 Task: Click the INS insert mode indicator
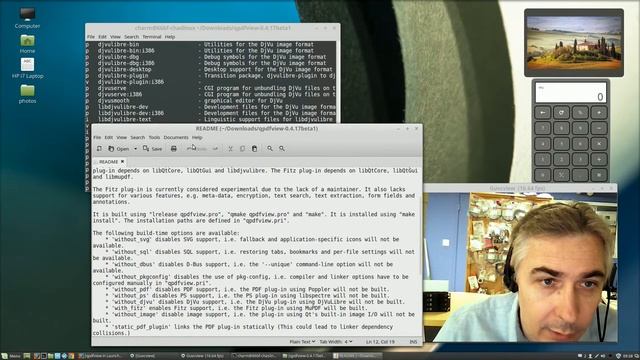413,342
